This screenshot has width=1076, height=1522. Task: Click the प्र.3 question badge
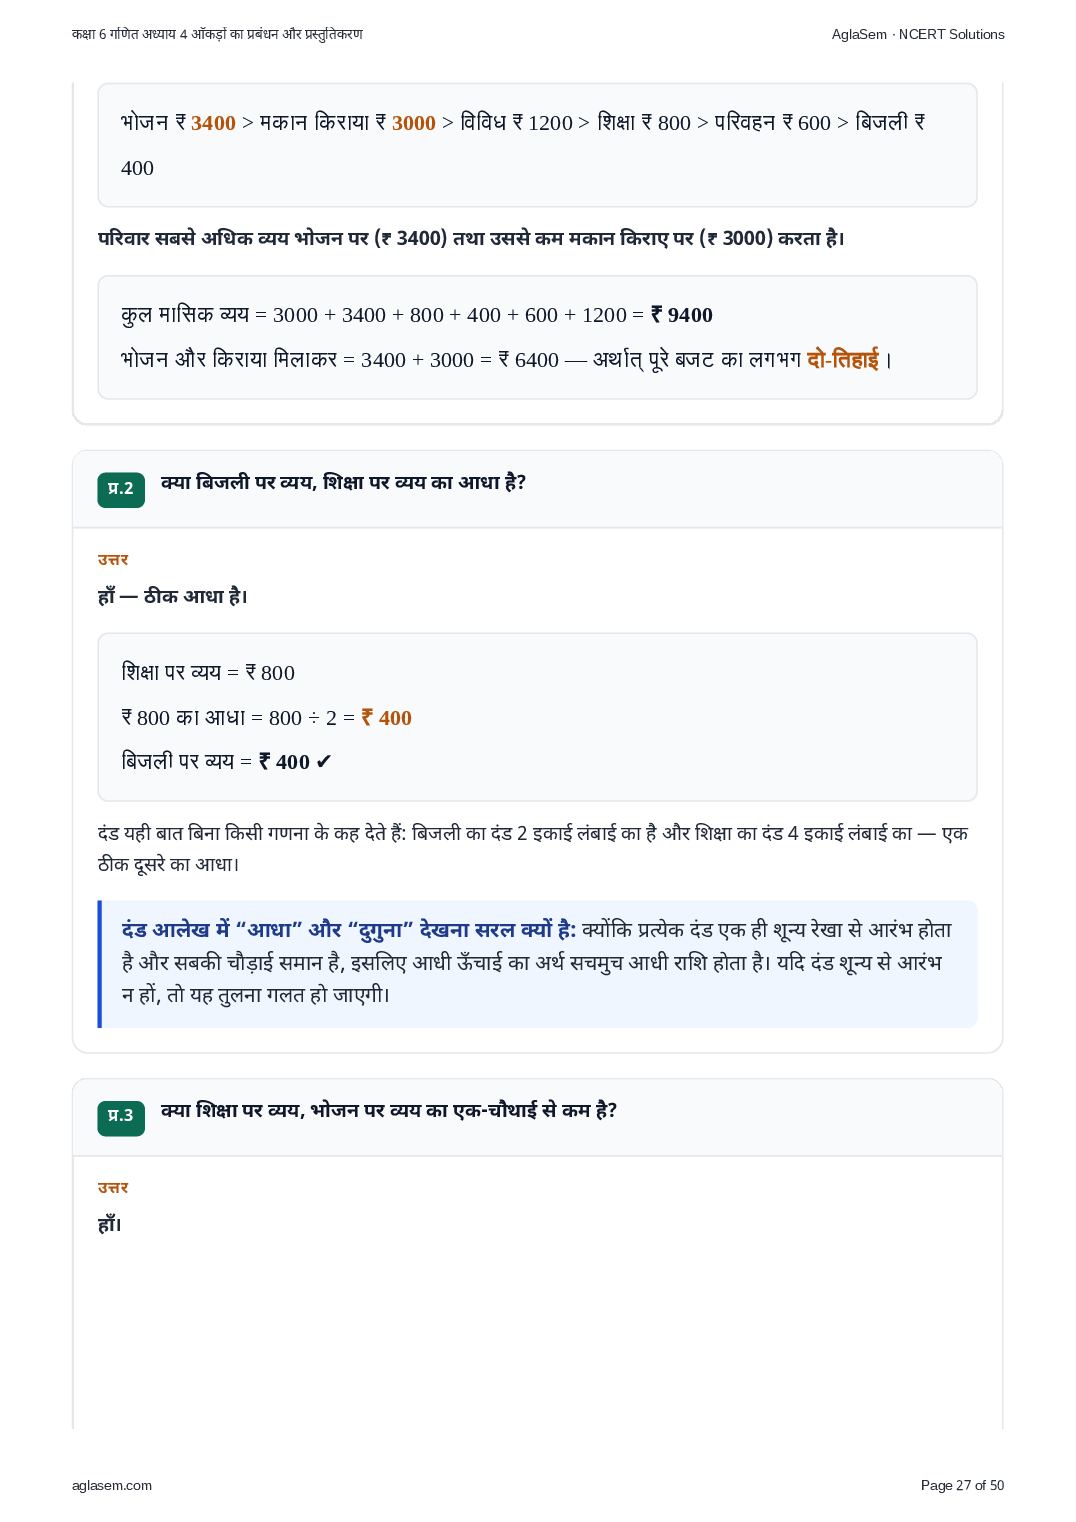point(121,1117)
